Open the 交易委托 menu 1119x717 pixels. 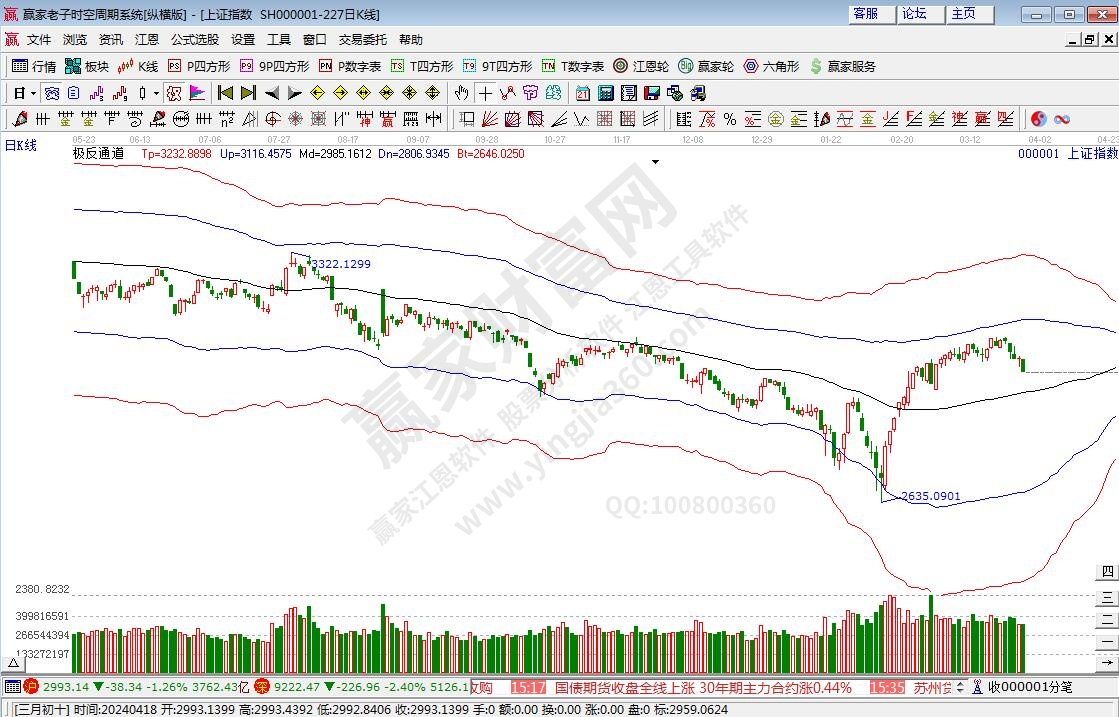click(362, 40)
